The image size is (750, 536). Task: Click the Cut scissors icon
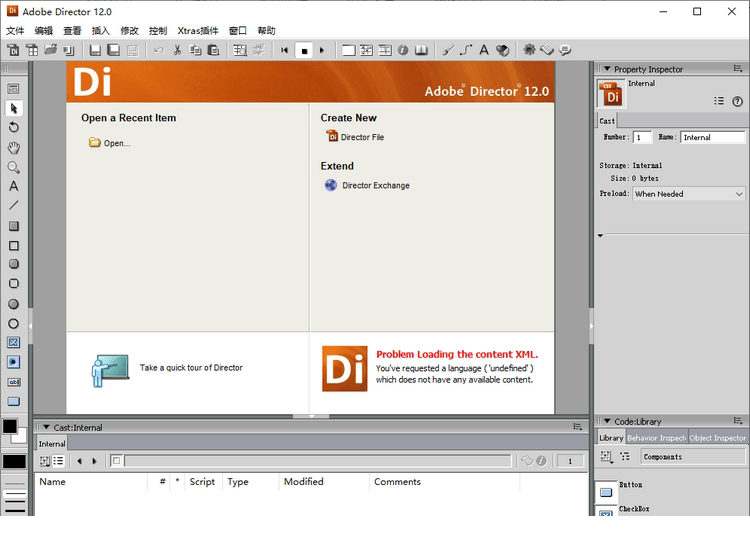click(177, 50)
